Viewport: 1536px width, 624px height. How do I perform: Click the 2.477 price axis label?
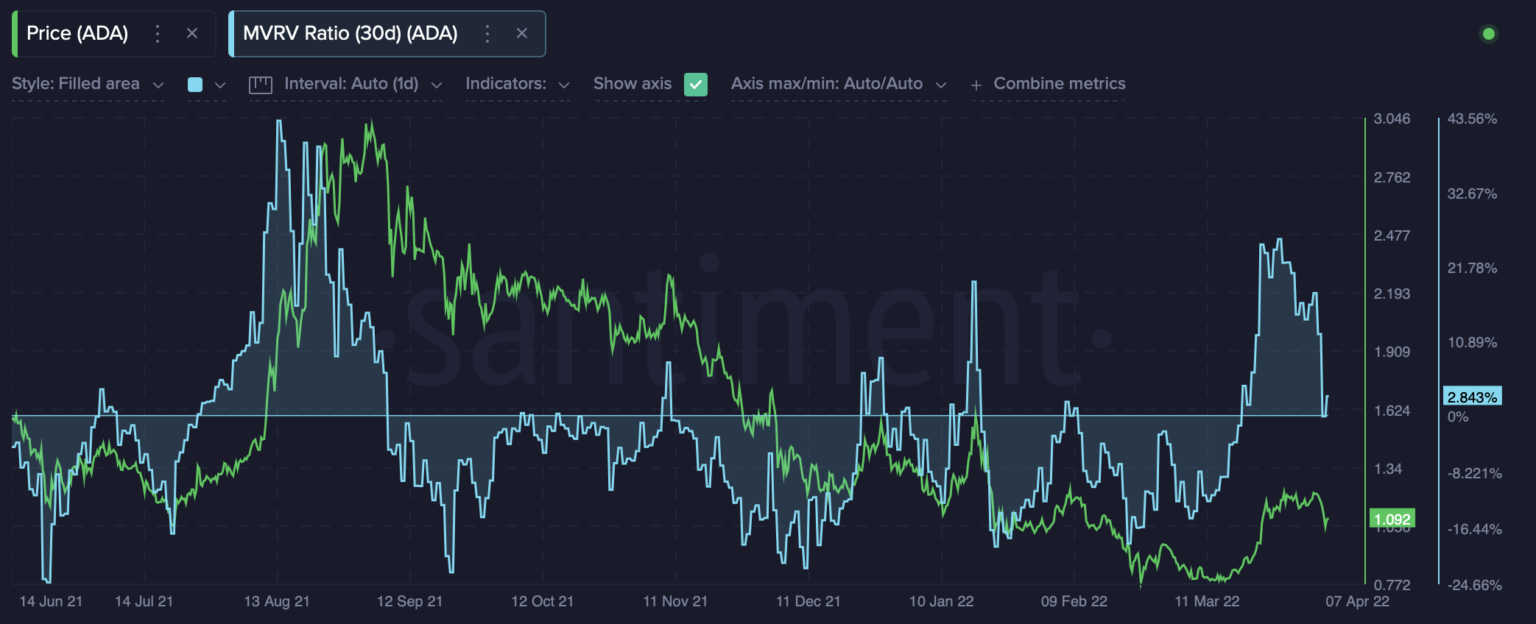click(1392, 235)
